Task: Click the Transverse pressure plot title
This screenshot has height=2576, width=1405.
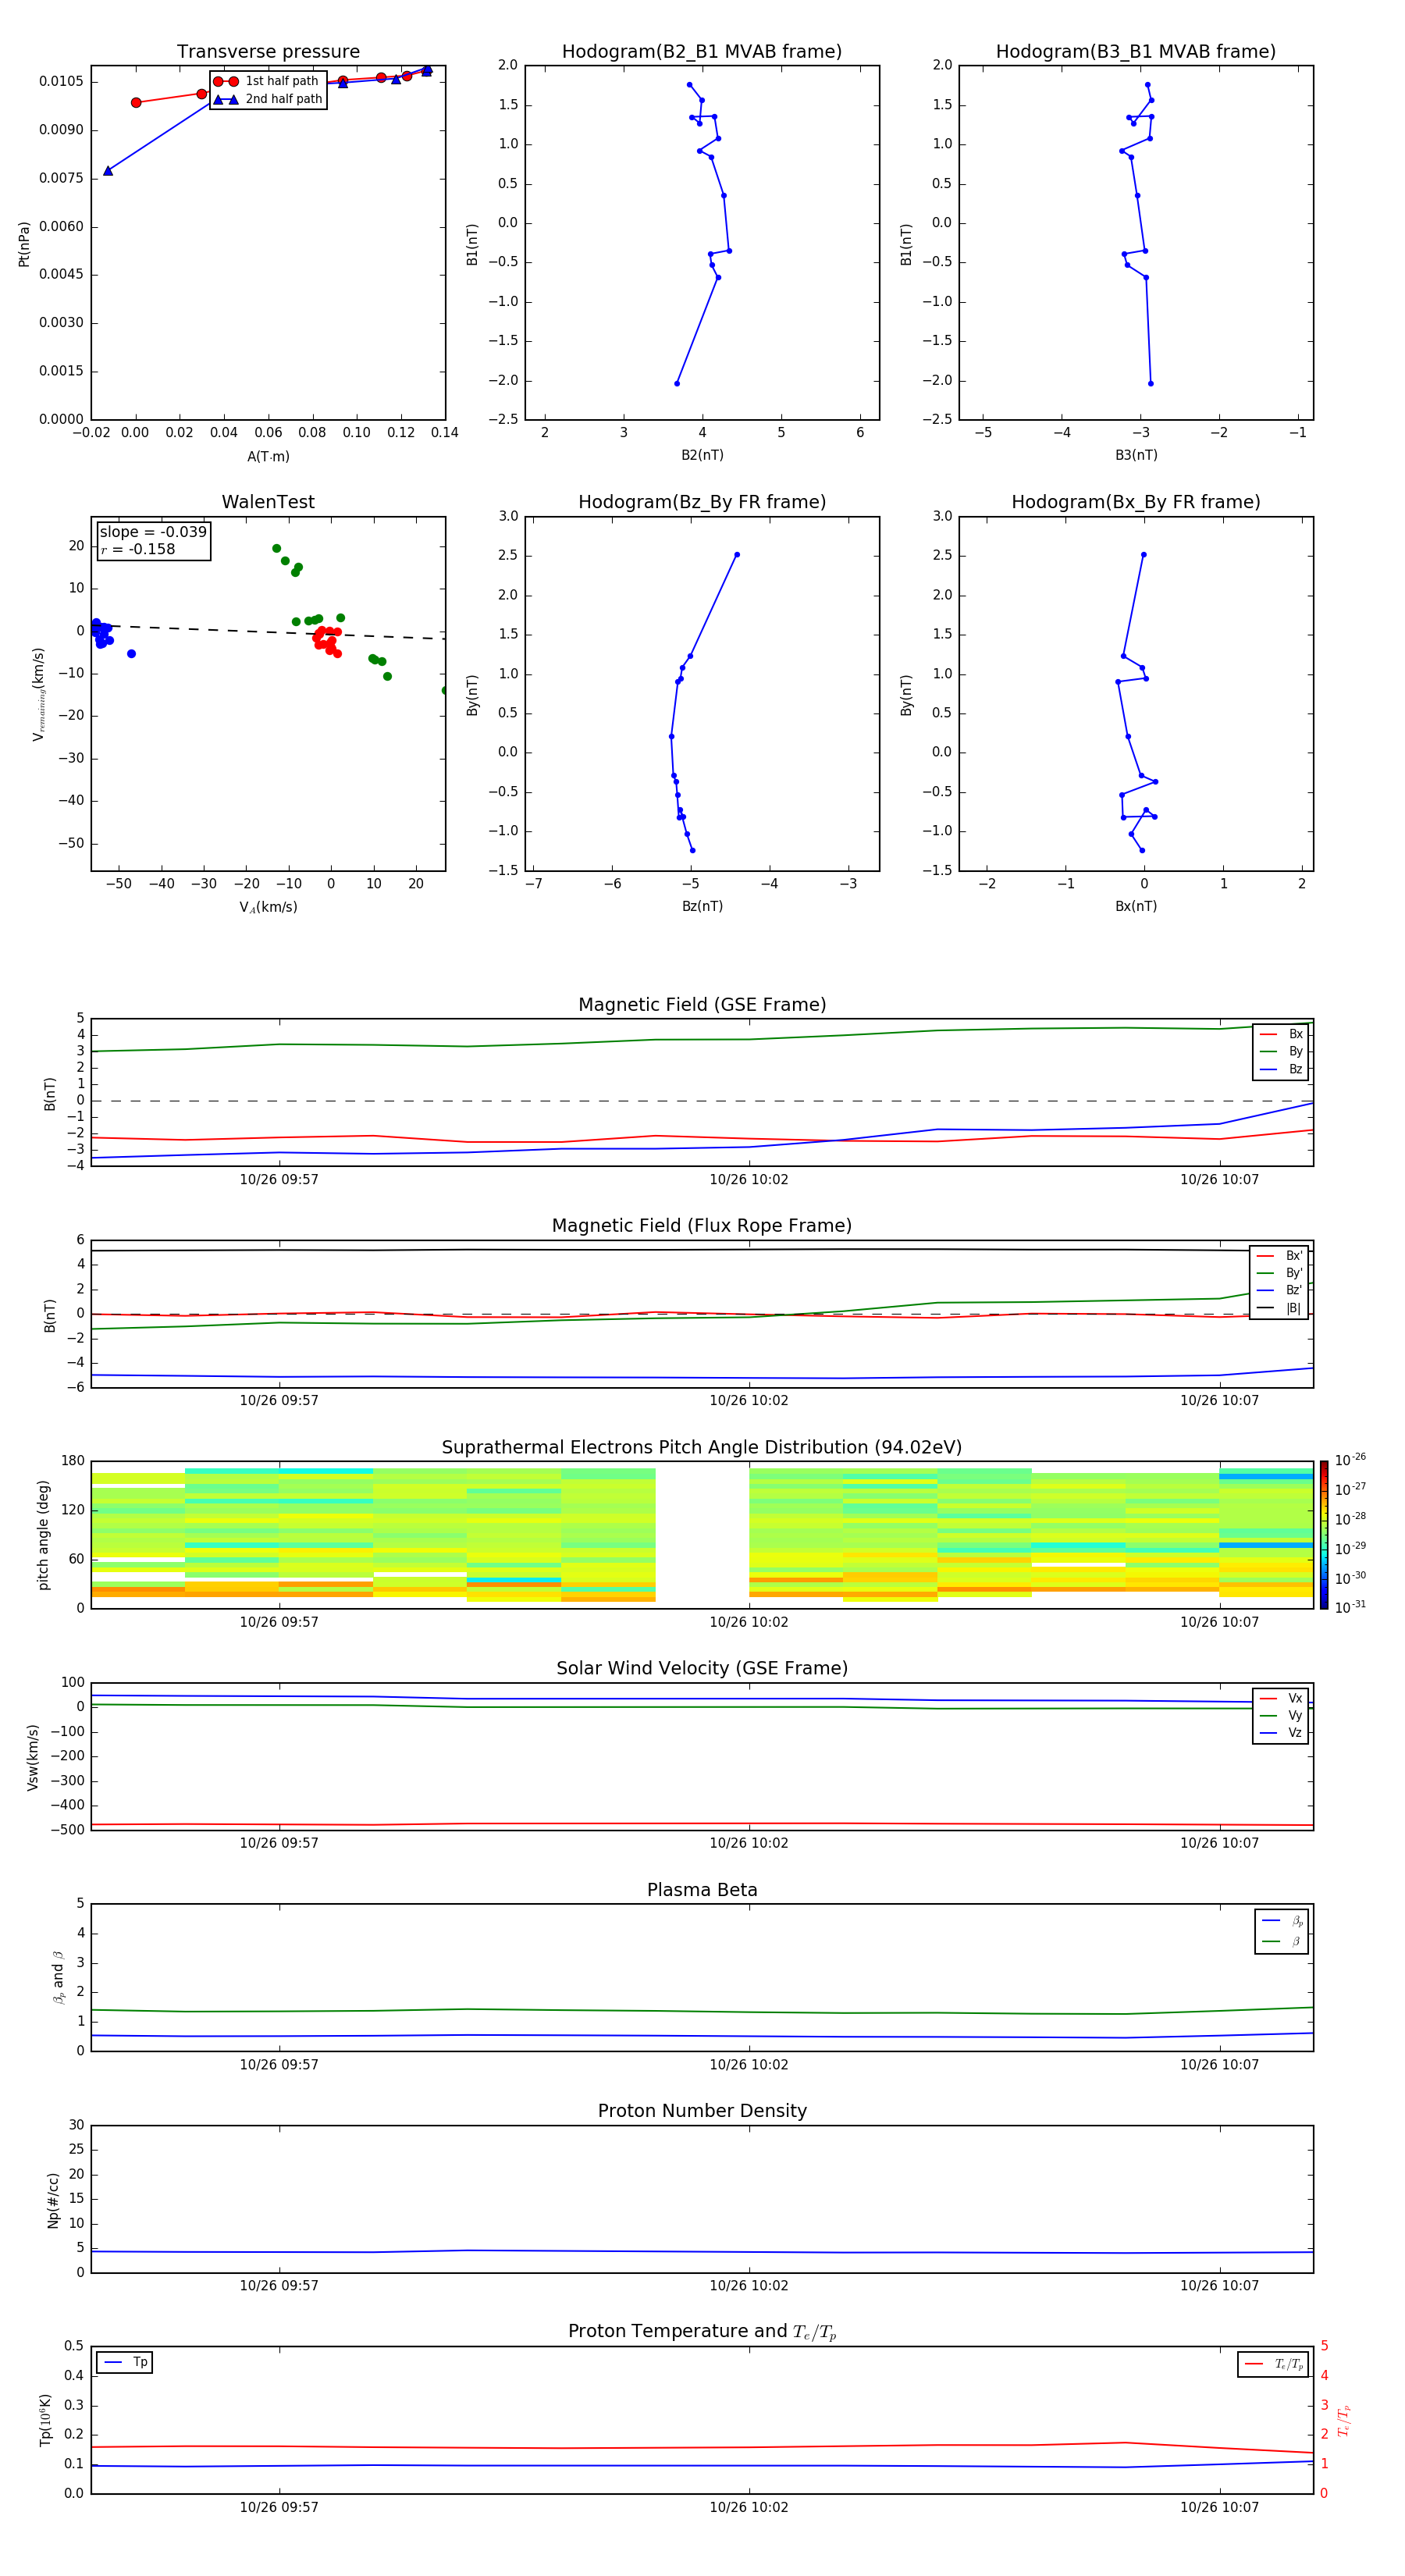Action: [268, 51]
